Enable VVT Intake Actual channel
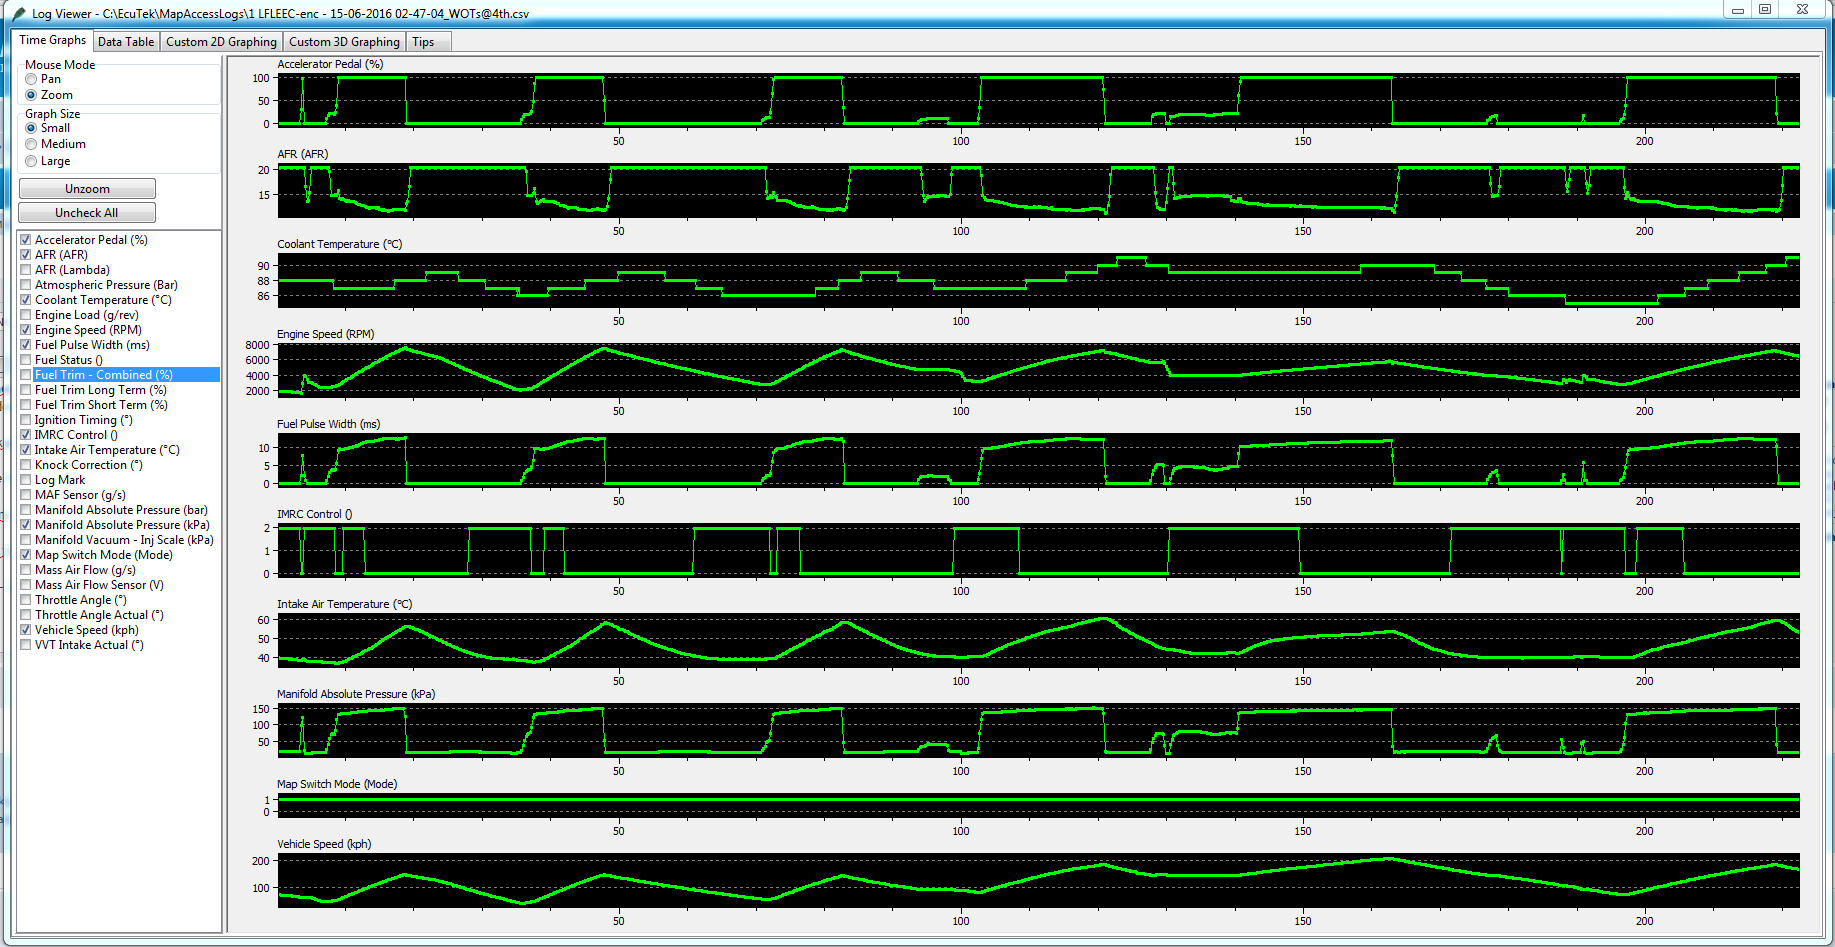Screen dimensions: 1835x947 click(26, 645)
